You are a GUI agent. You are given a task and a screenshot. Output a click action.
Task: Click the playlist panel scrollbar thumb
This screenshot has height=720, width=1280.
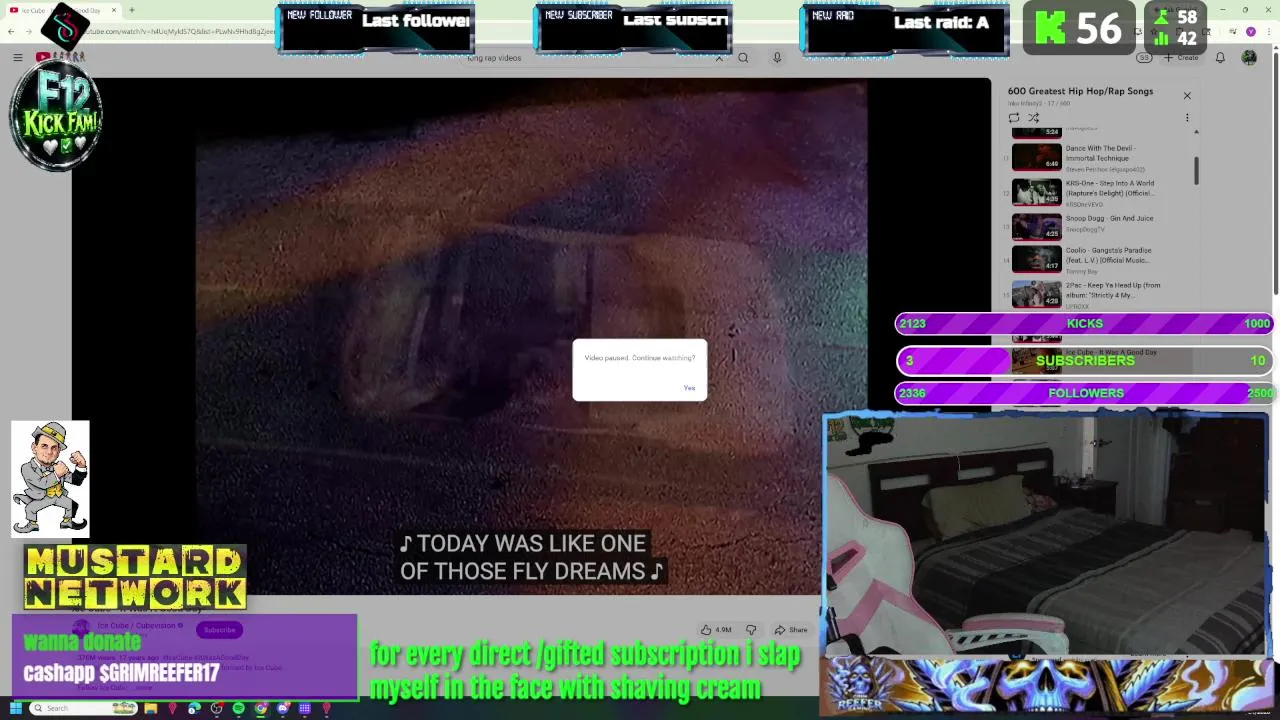tap(1195, 170)
